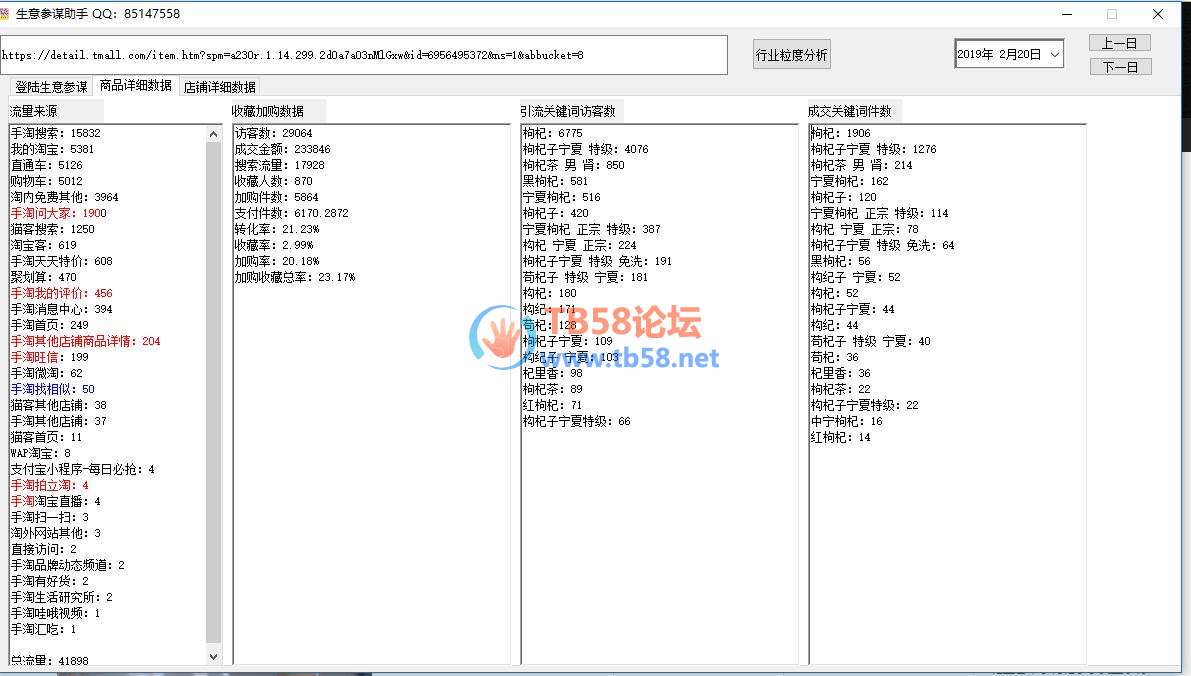Select row 购物车: 5012
Screen dimensions: 1191x676
[x=46, y=181]
